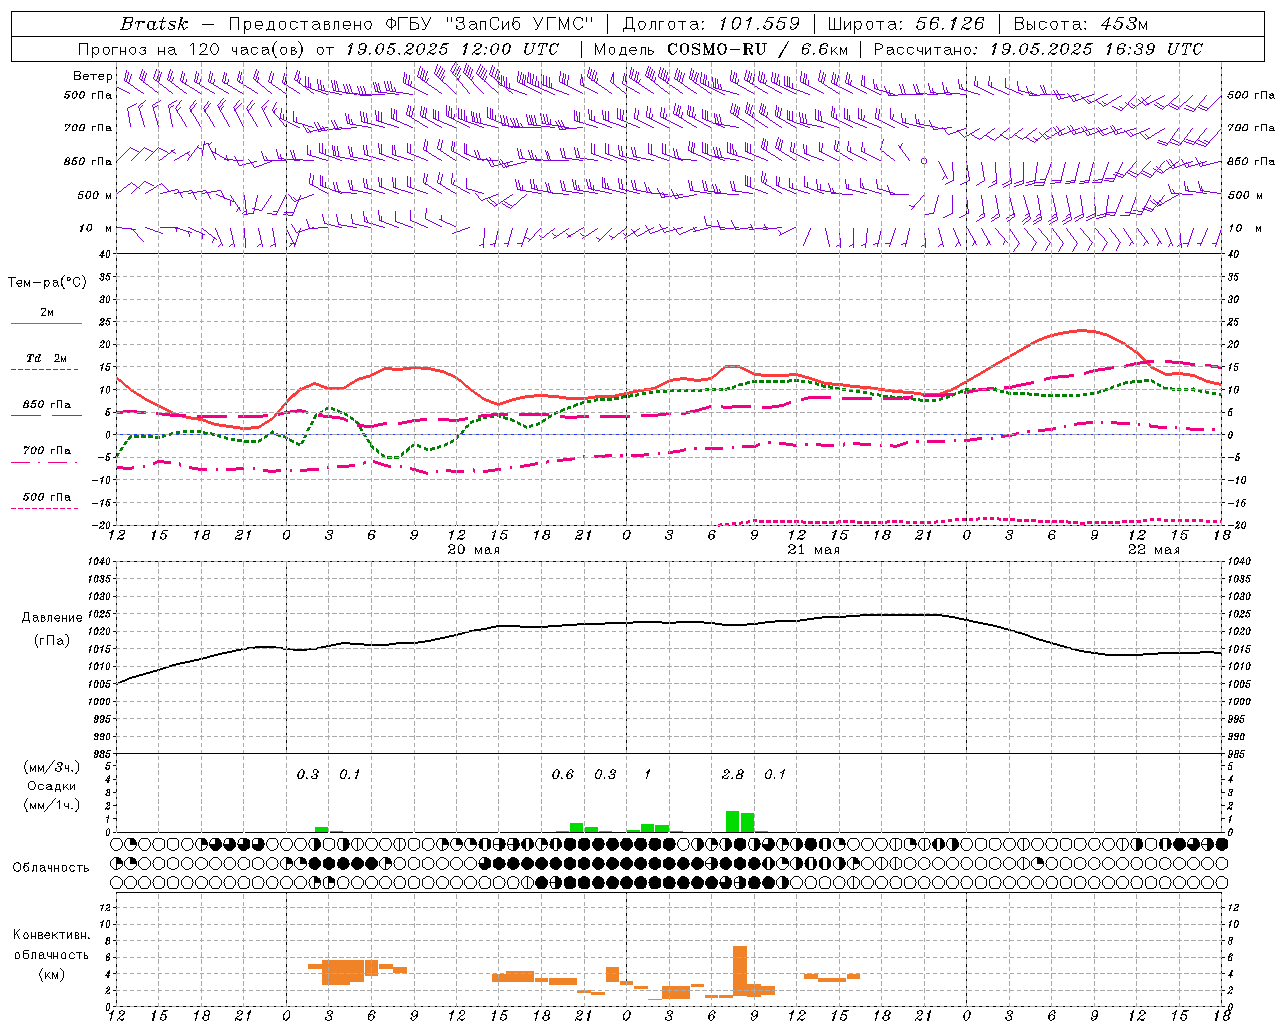1280x1024 pixels.
Task: Select the precipitation value 2.8
Action: pos(733,774)
